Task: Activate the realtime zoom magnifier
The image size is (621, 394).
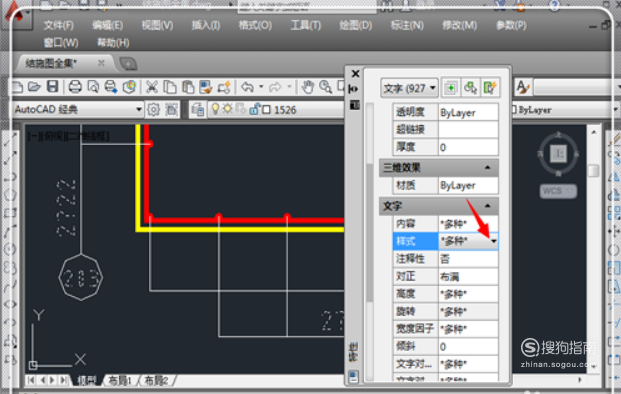Action: 326,87
